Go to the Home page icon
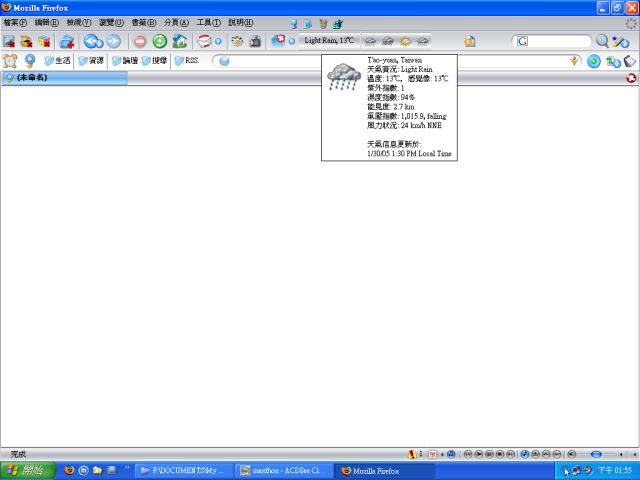The image size is (640, 480). click(180, 41)
